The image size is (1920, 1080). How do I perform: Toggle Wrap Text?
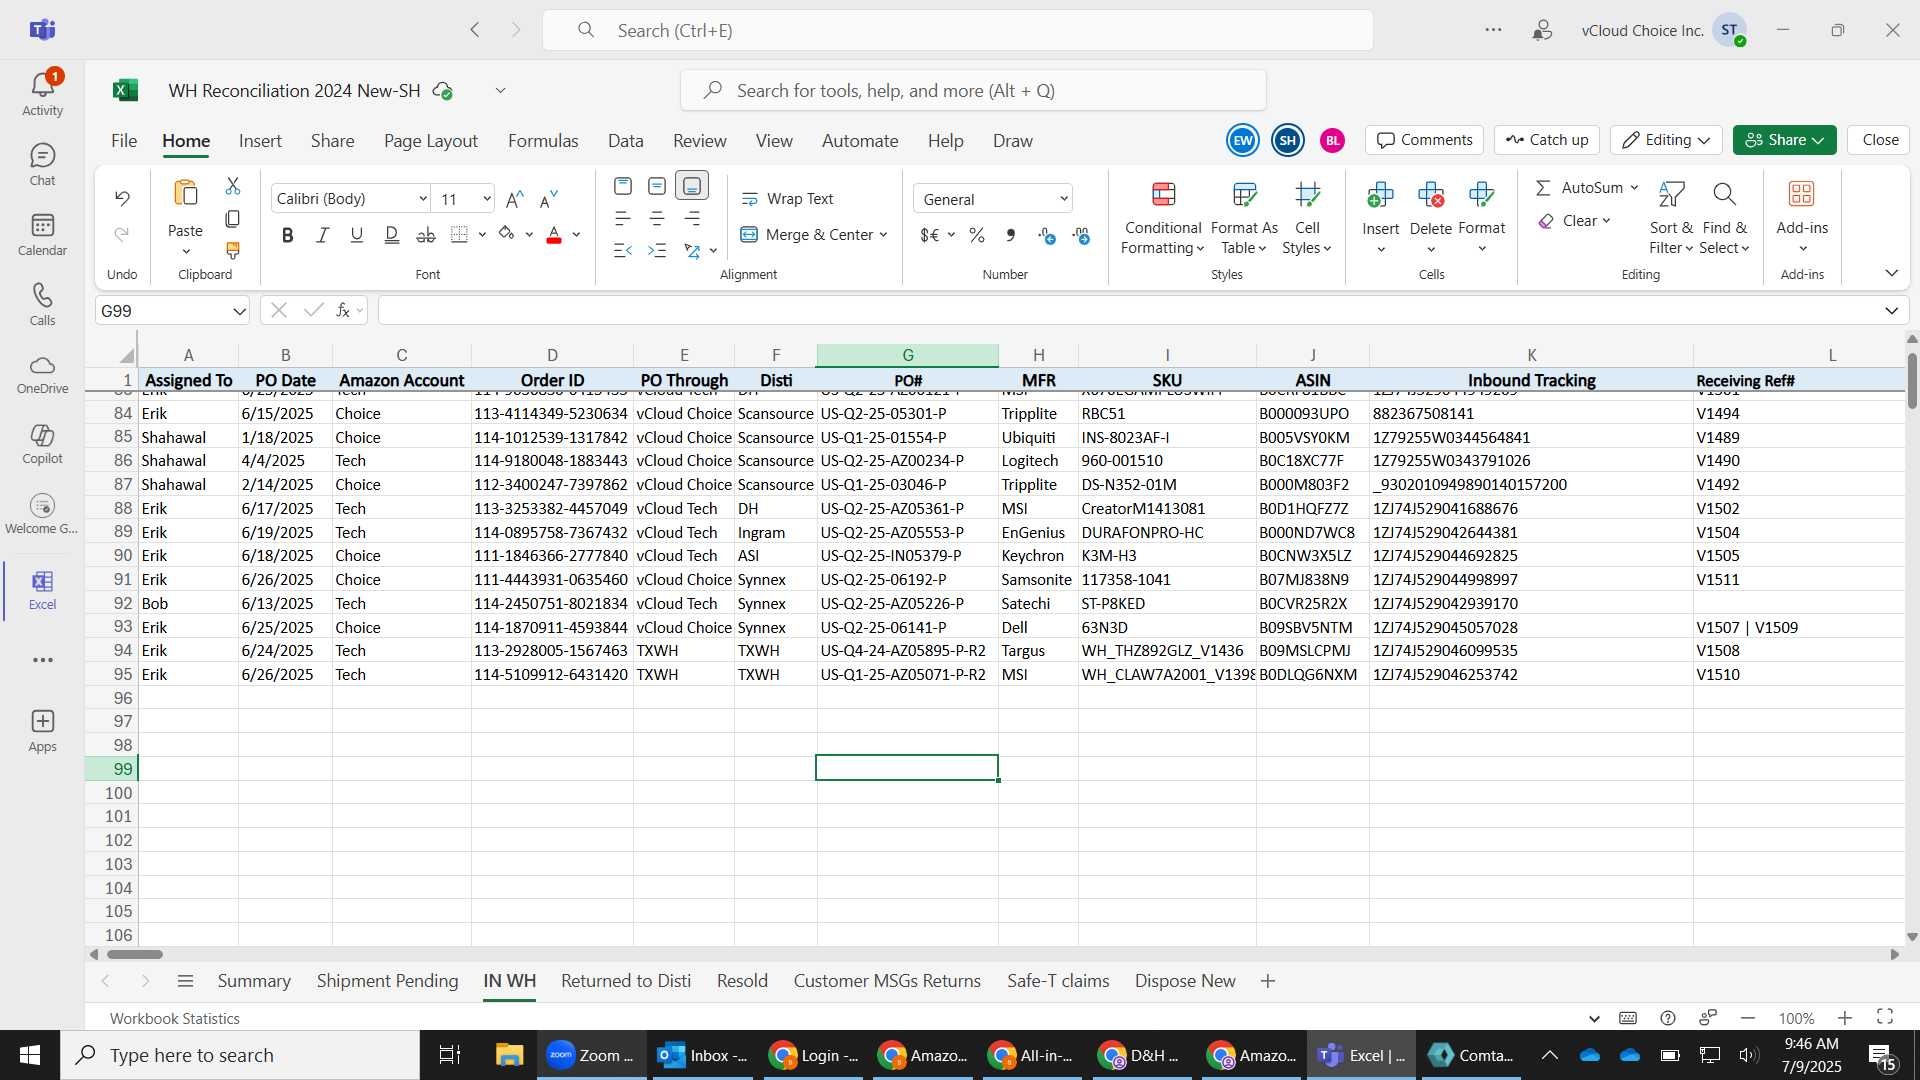(x=787, y=199)
